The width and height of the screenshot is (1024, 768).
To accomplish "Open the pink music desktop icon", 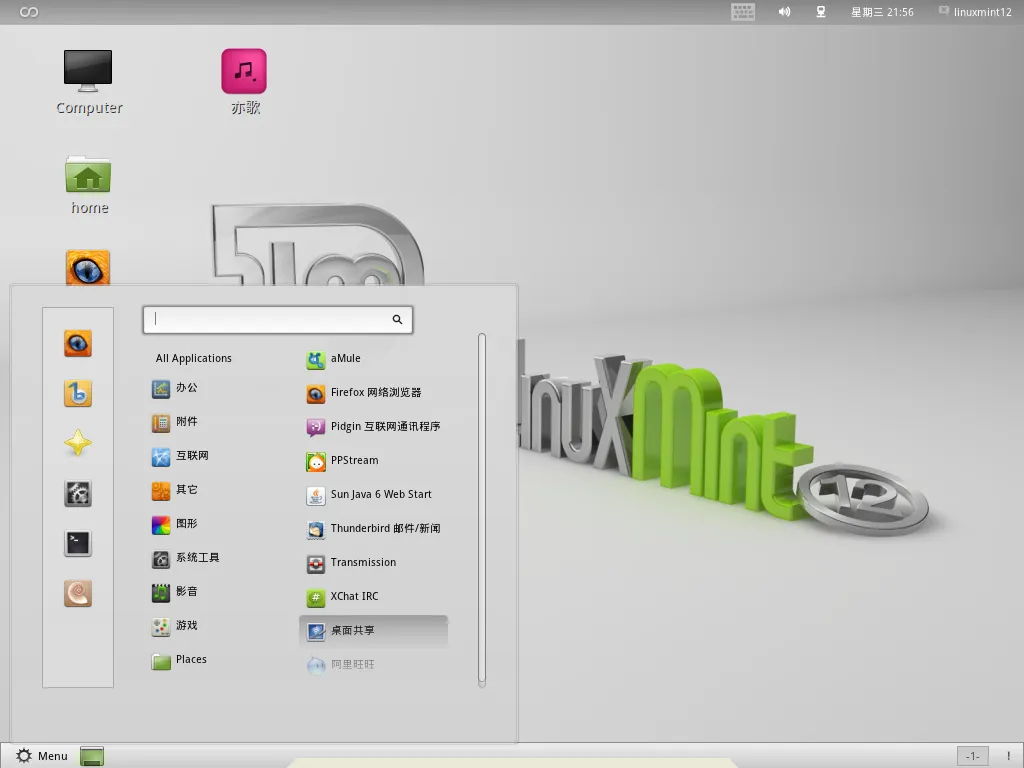I will pyautogui.click(x=244, y=82).
